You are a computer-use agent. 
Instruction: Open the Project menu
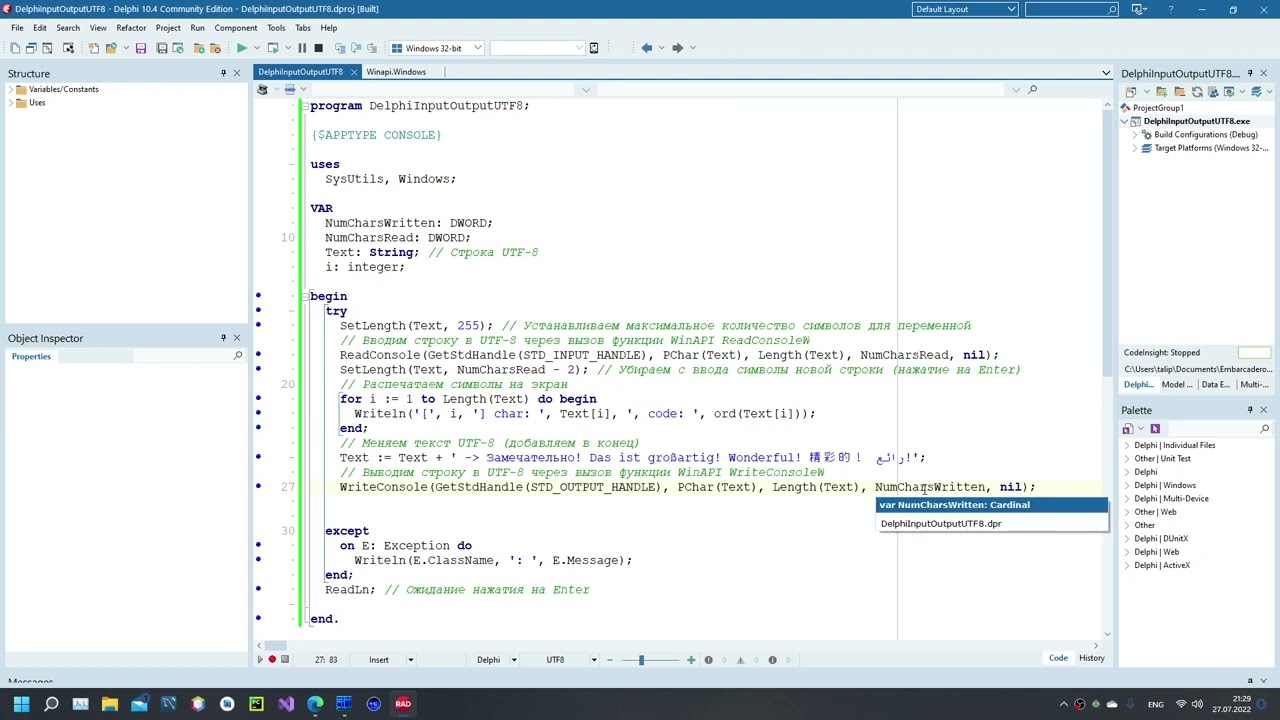click(x=168, y=28)
